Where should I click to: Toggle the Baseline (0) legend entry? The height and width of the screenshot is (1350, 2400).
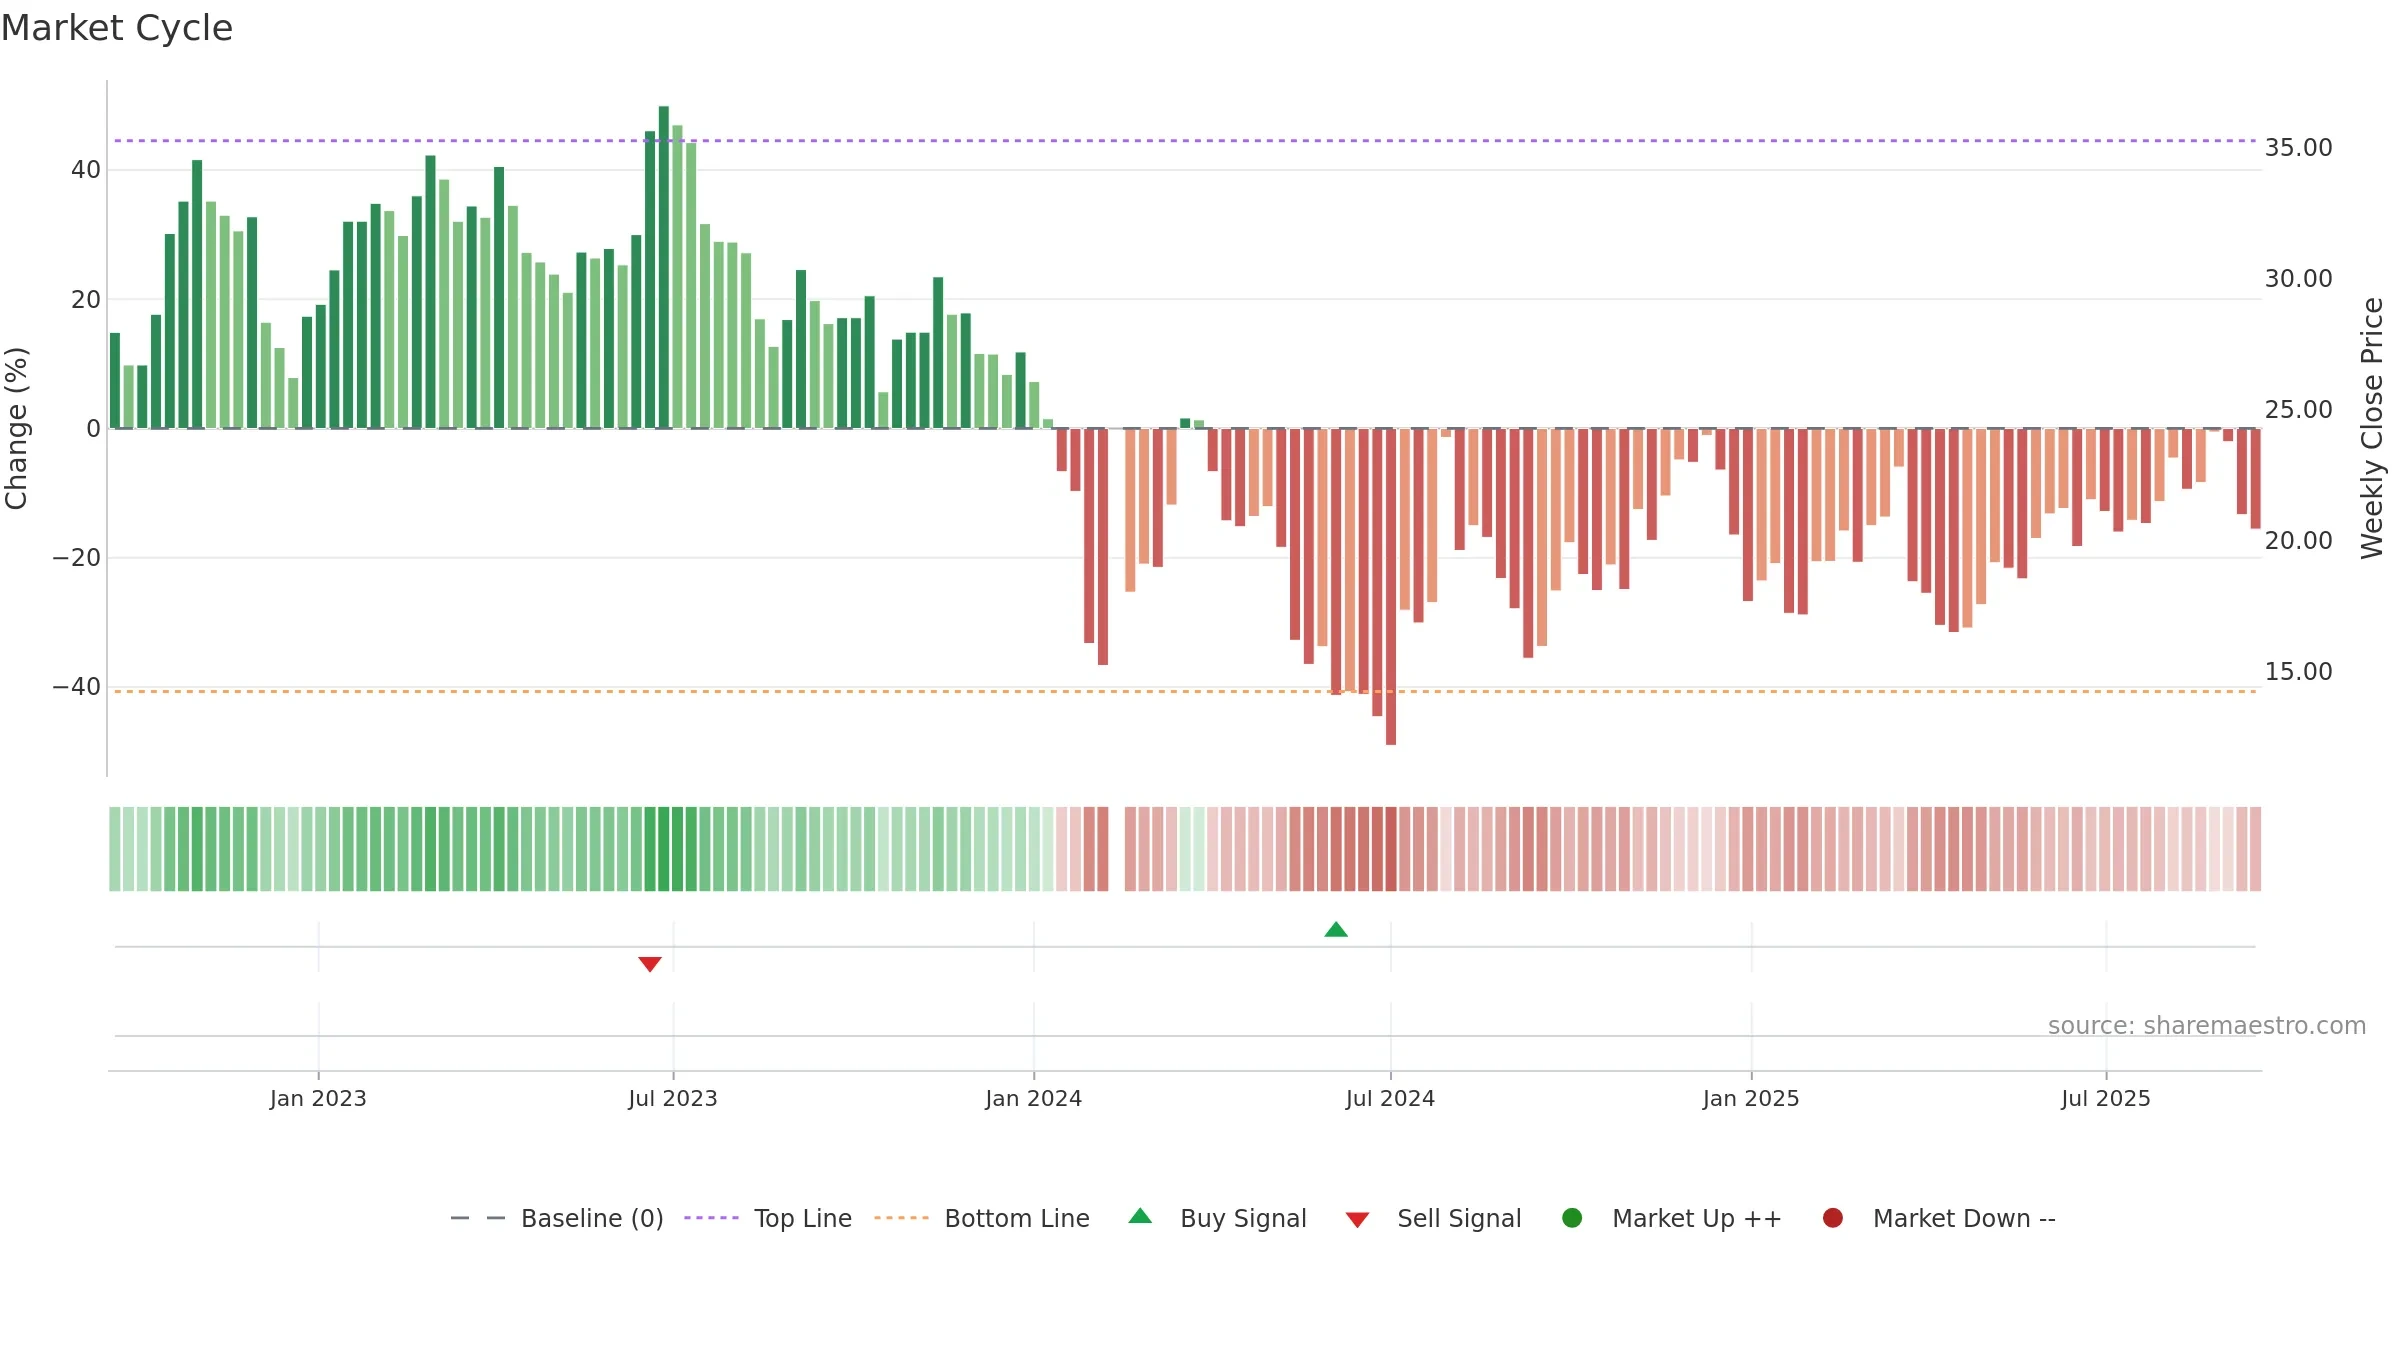[557, 1218]
